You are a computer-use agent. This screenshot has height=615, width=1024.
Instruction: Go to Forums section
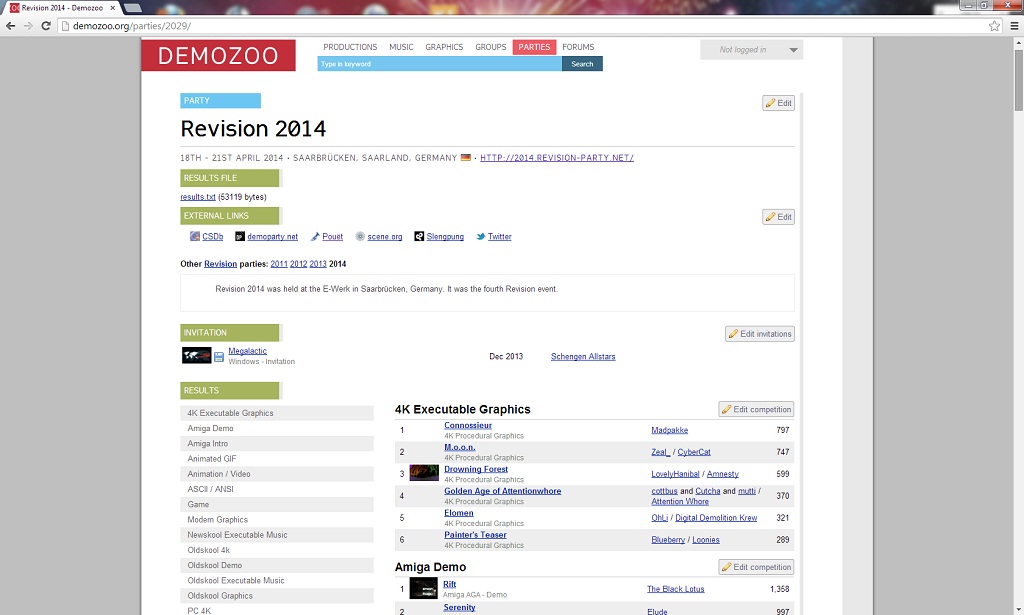[x=578, y=47]
